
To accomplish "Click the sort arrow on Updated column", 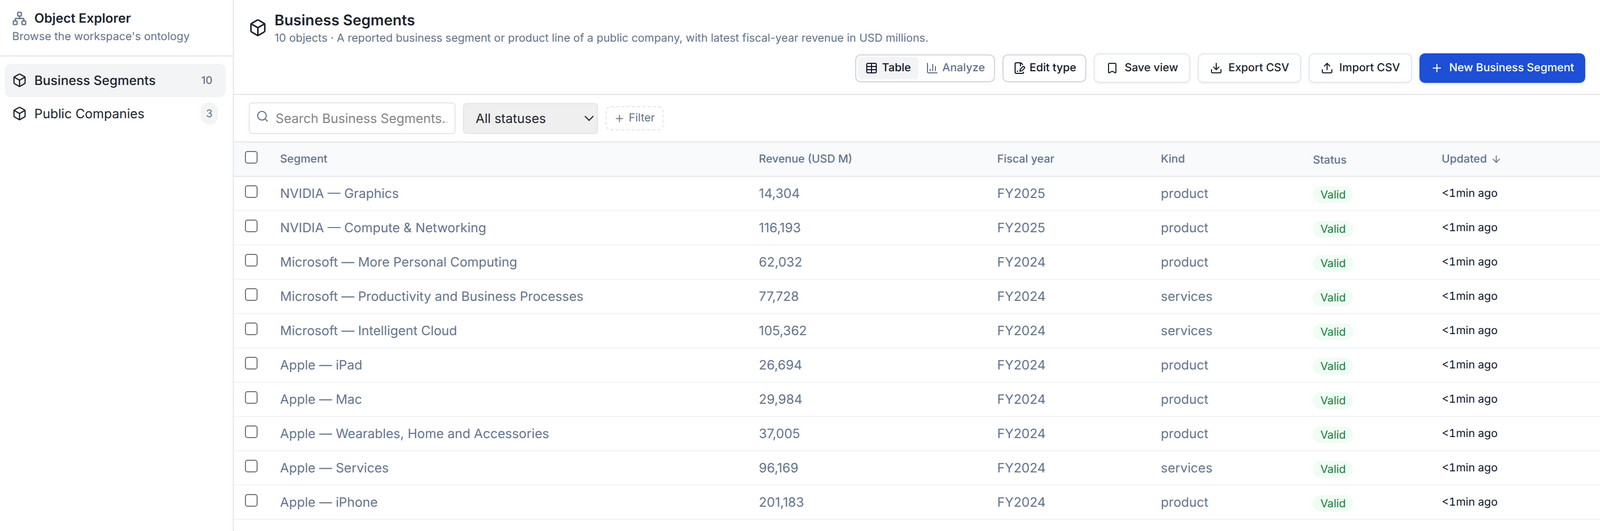I will (x=1496, y=159).
